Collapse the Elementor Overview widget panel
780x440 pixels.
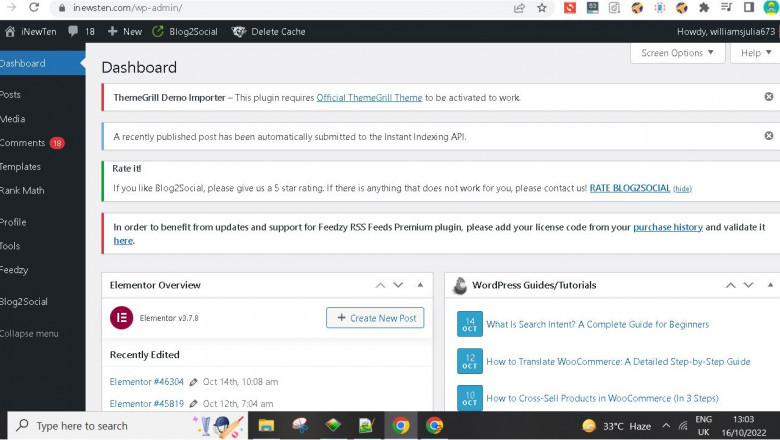click(x=420, y=285)
